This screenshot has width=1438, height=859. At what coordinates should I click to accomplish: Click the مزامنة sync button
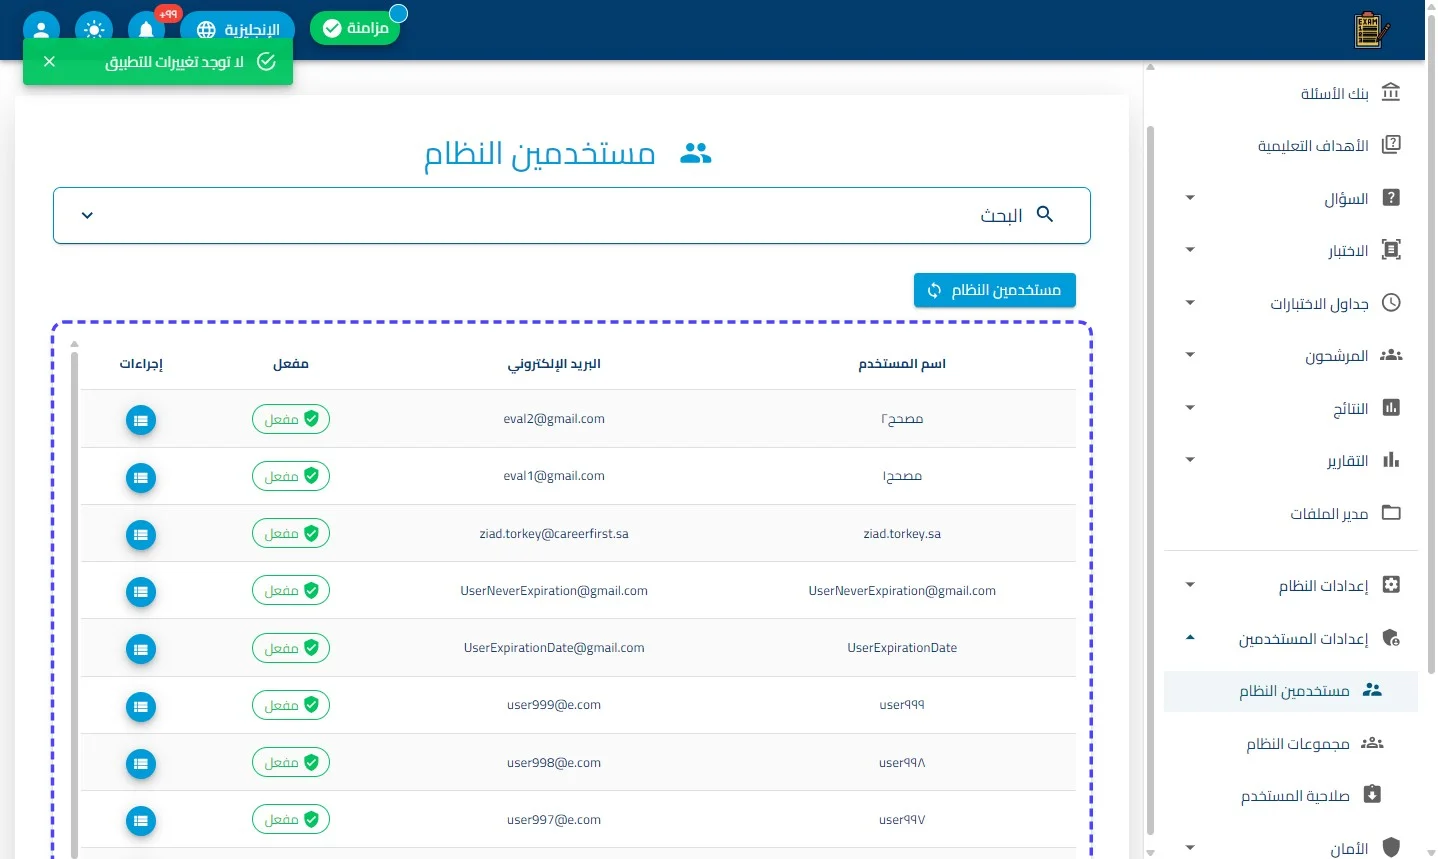click(355, 28)
